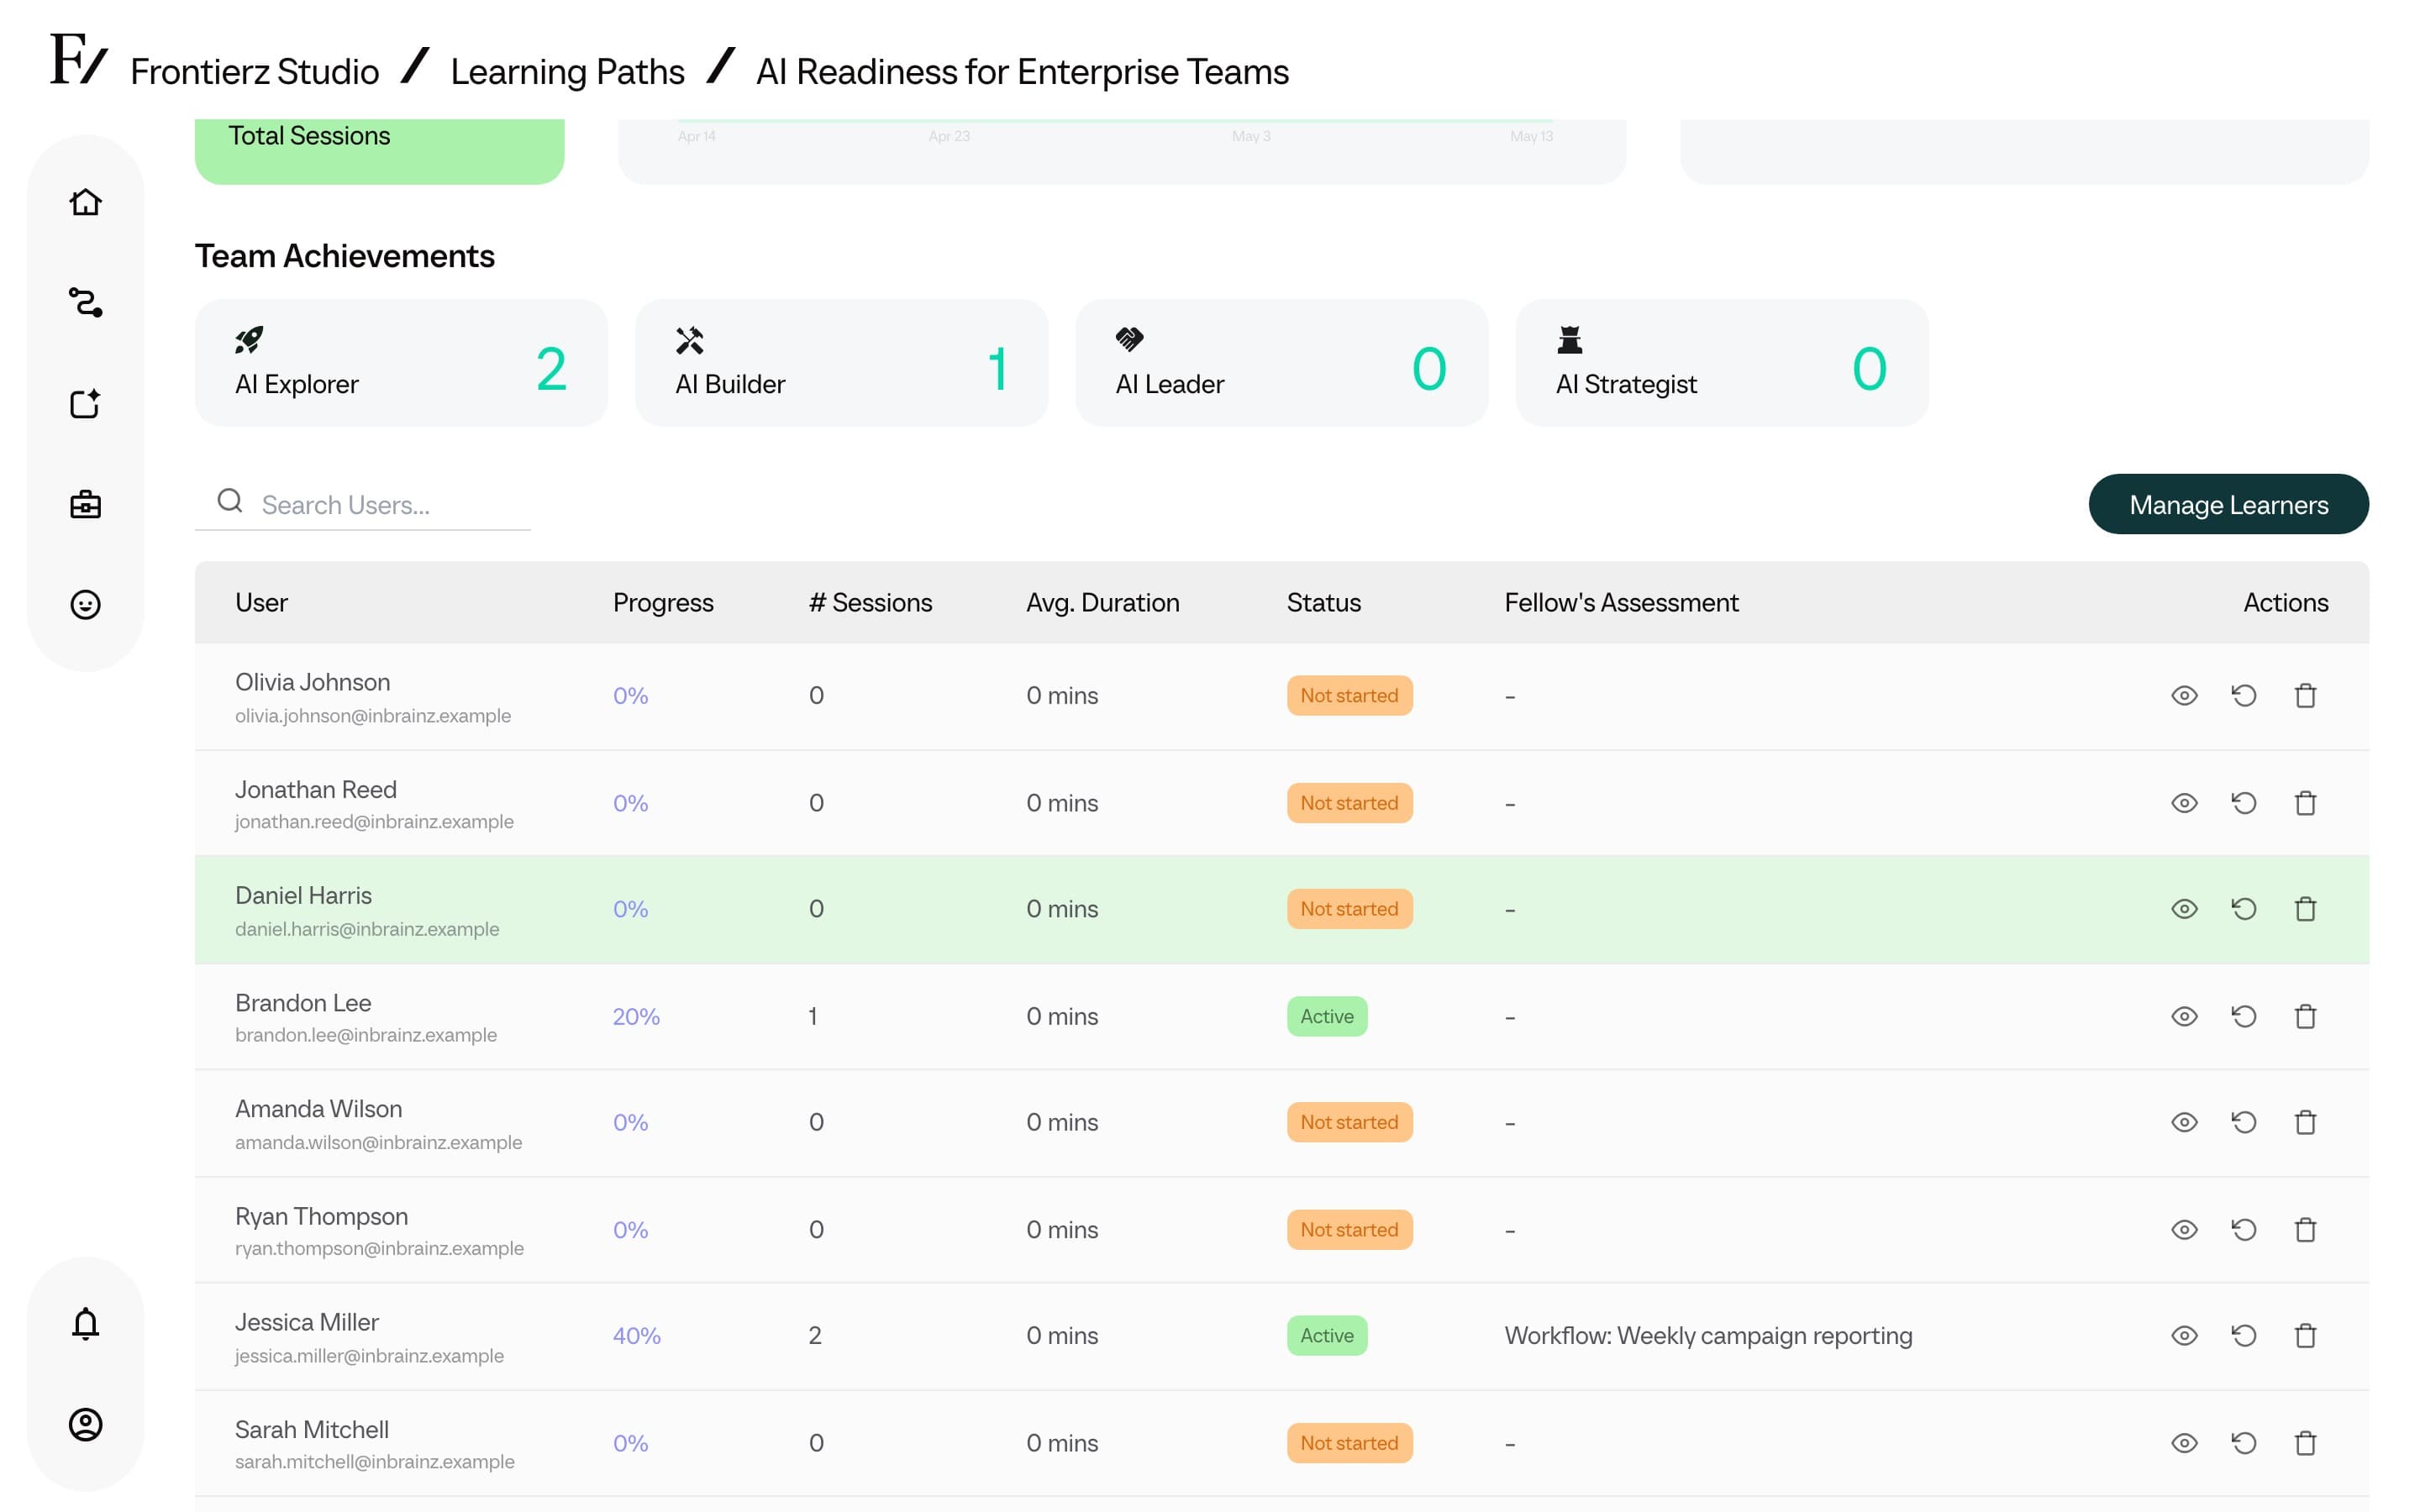This screenshot has width=2420, height=1512.
Task: Open the user profile icon
Action: tap(85, 1424)
